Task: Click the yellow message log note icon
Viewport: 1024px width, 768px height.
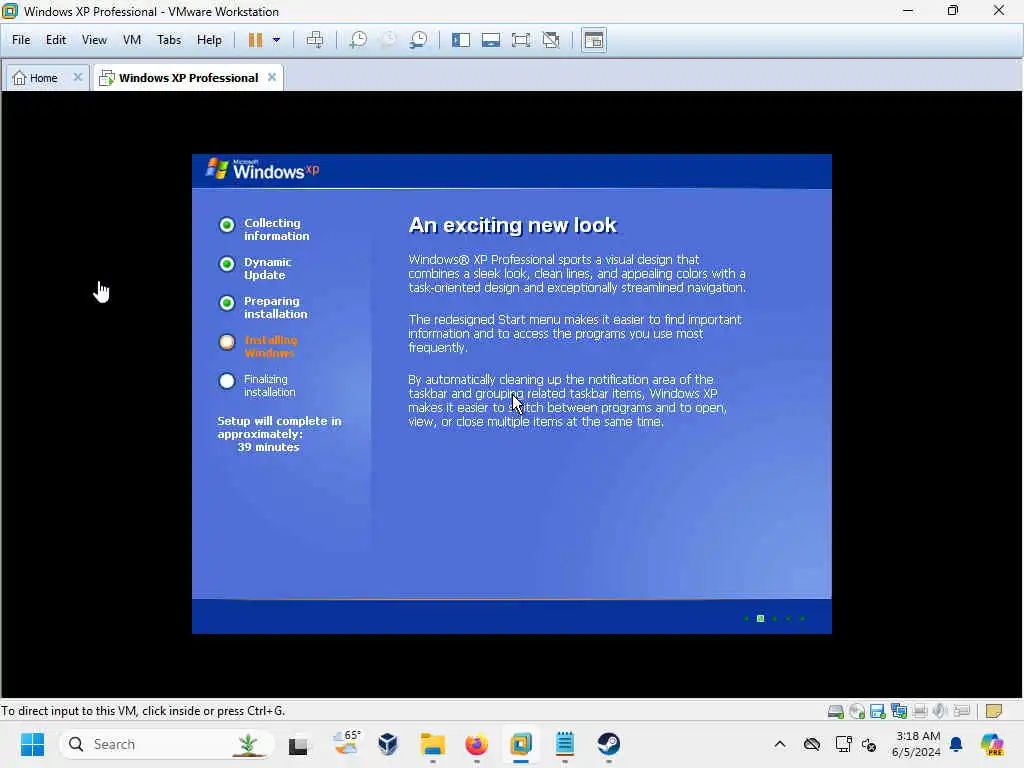Action: pos(993,711)
